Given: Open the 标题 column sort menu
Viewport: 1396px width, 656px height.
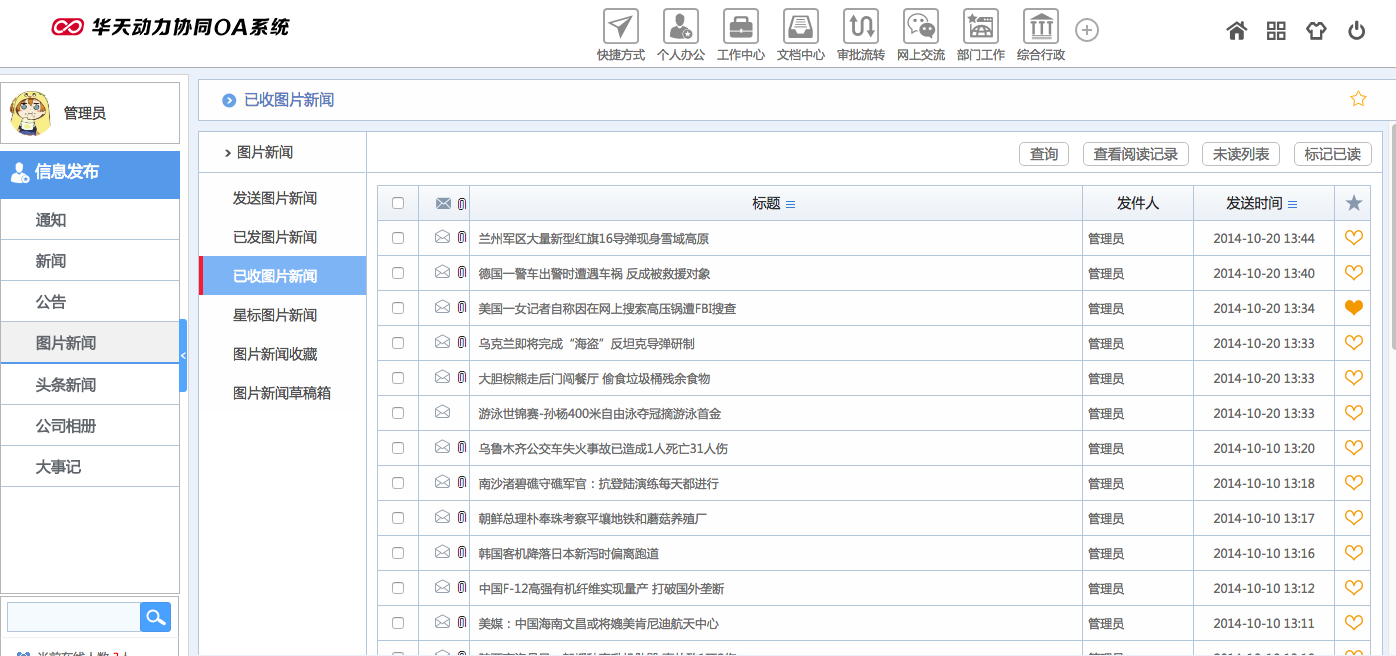Looking at the screenshot, I should [x=791, y=204].
